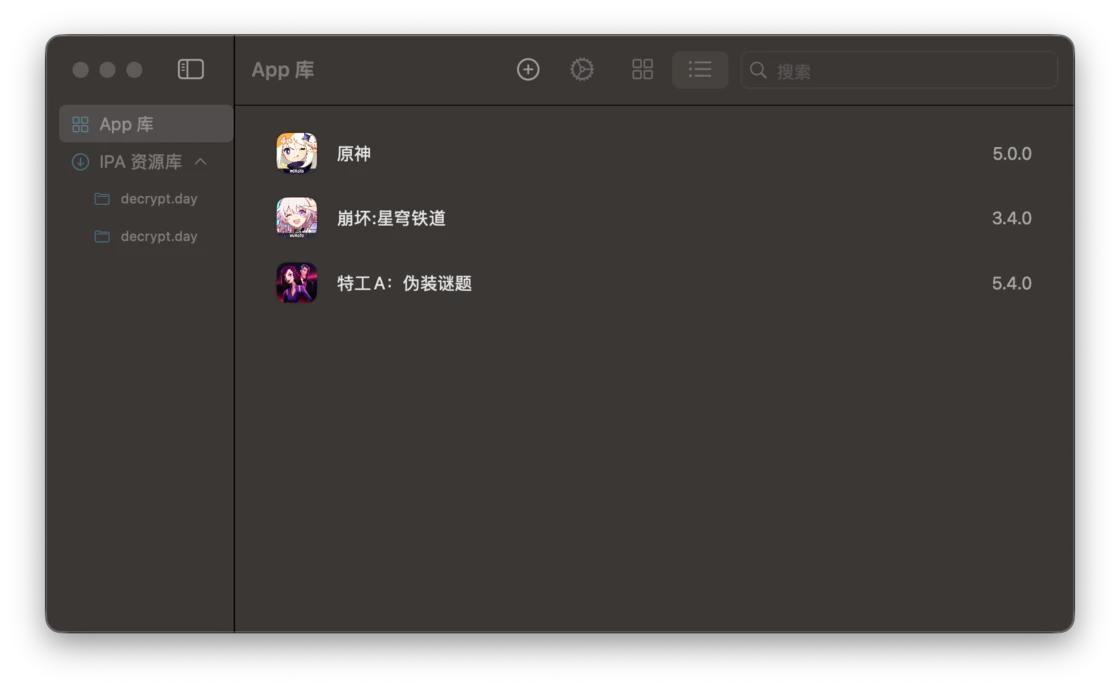This screenshot has width=1120, height=689.
Task: Click the magnifier icon in the search field
Action: (757, 70)
